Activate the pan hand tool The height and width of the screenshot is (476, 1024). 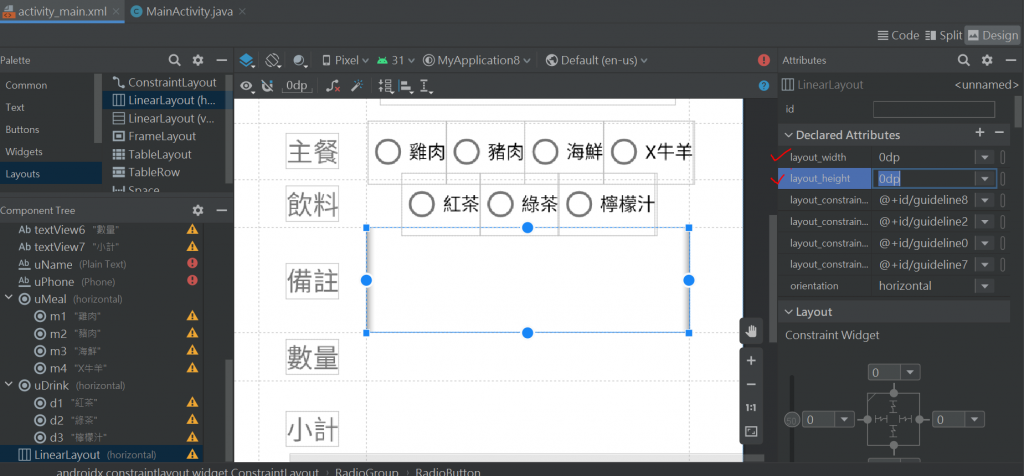tap(751, 331)
